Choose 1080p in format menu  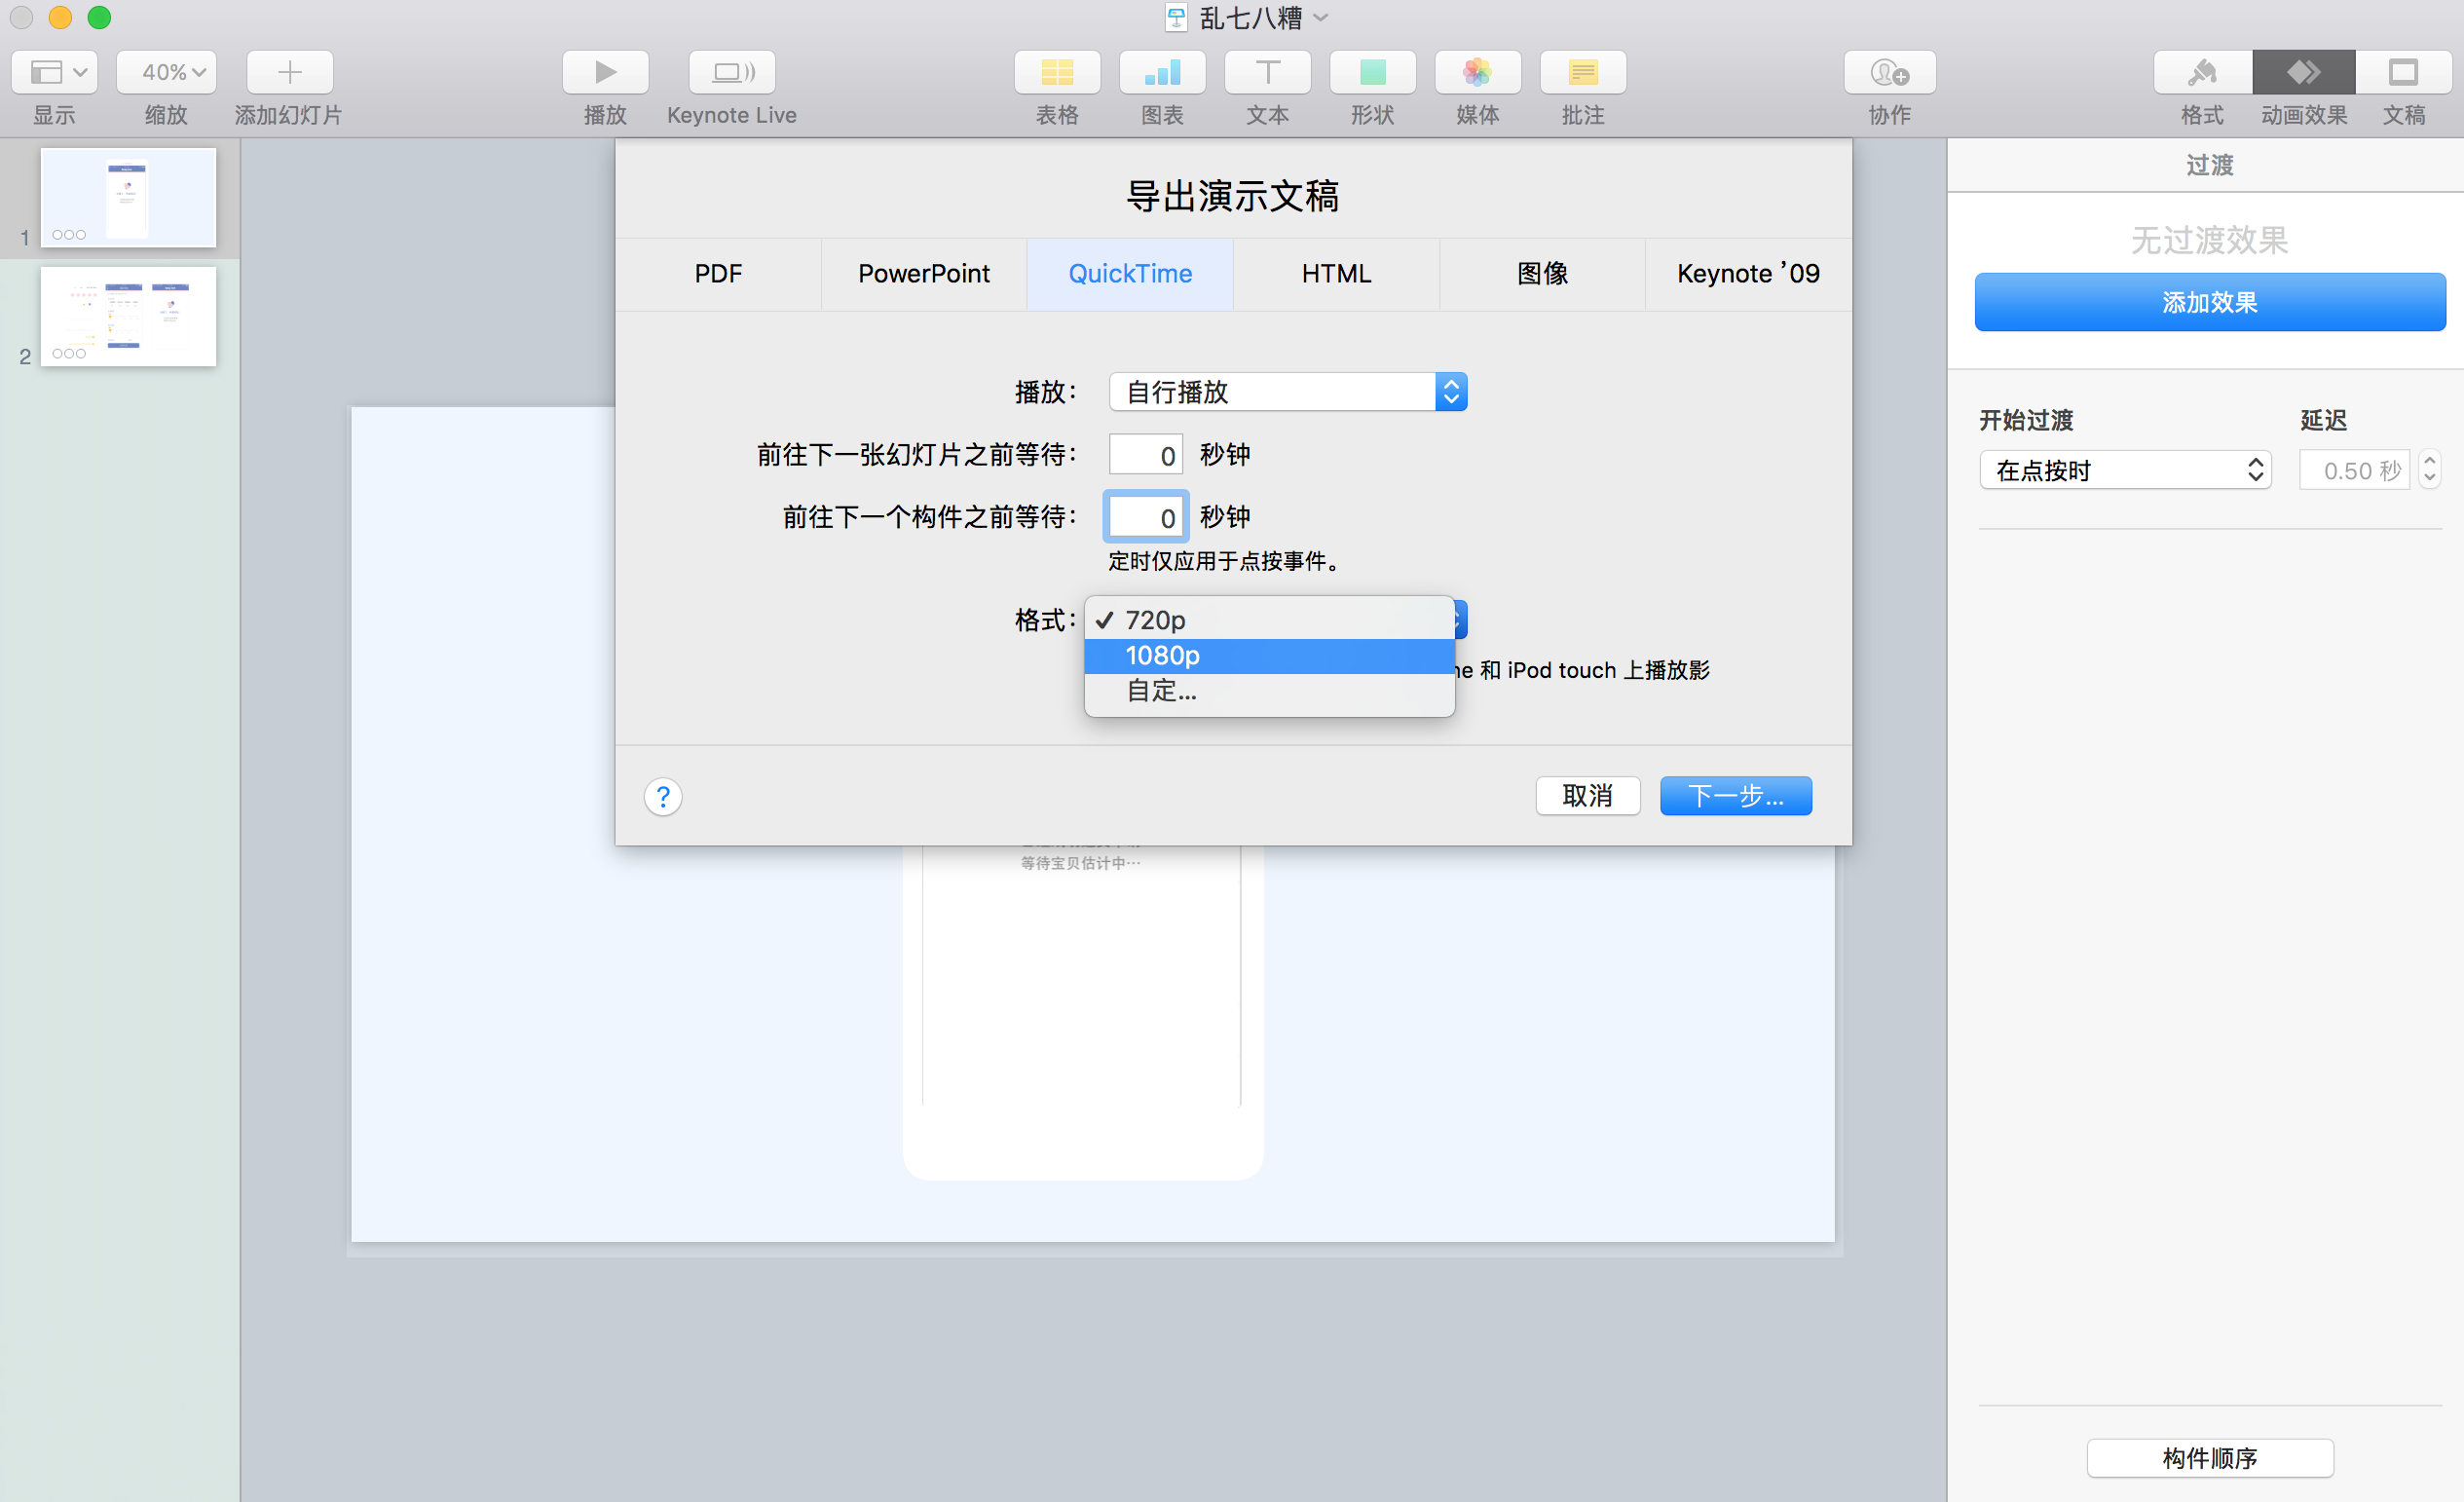pos(1269,656)
